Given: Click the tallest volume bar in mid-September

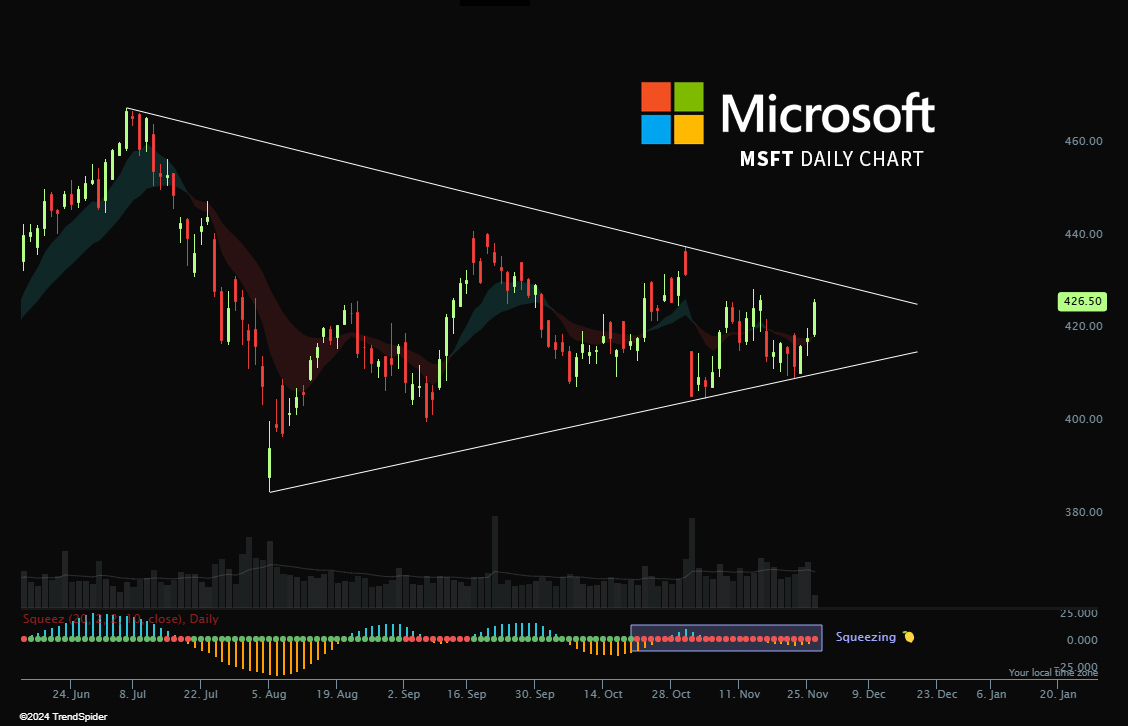Looking at the screenshot, I should [x=495, y=561].
